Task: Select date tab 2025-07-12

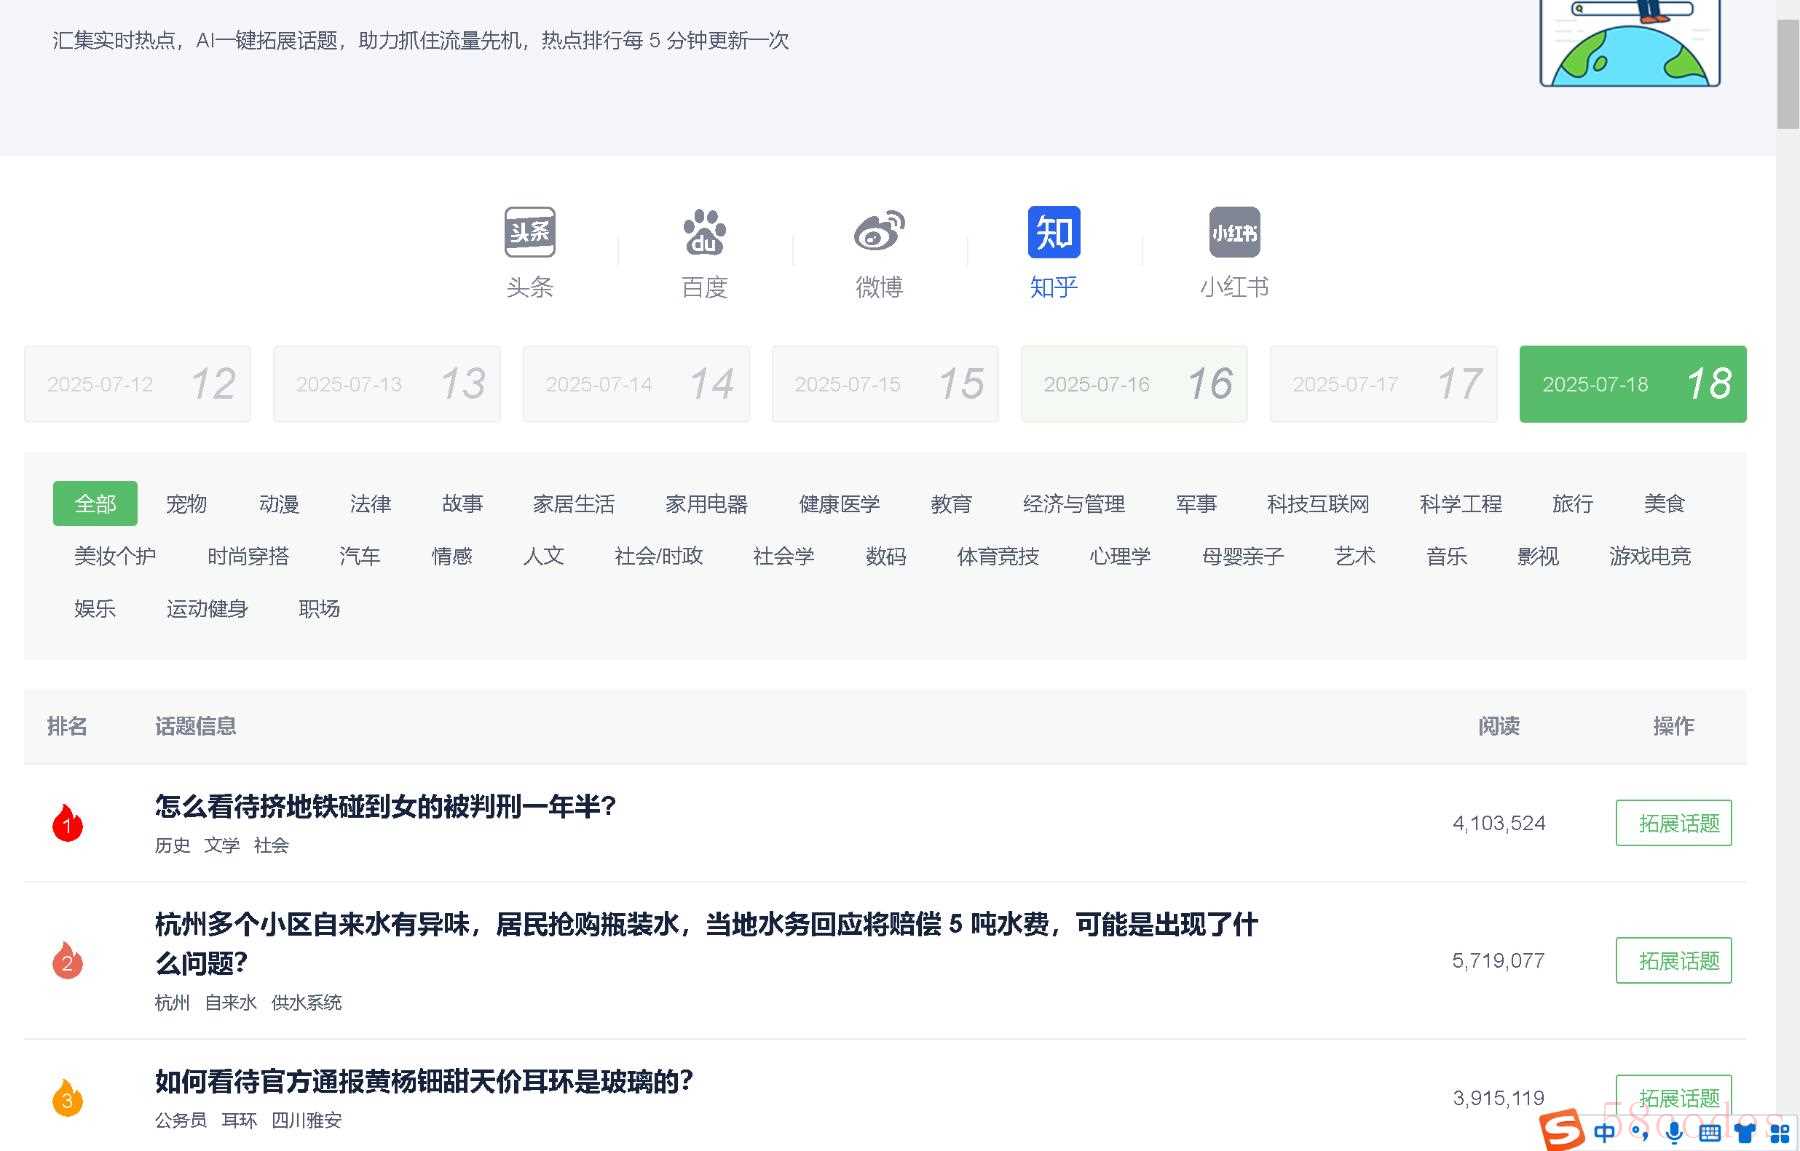Action: click(137, 384)
